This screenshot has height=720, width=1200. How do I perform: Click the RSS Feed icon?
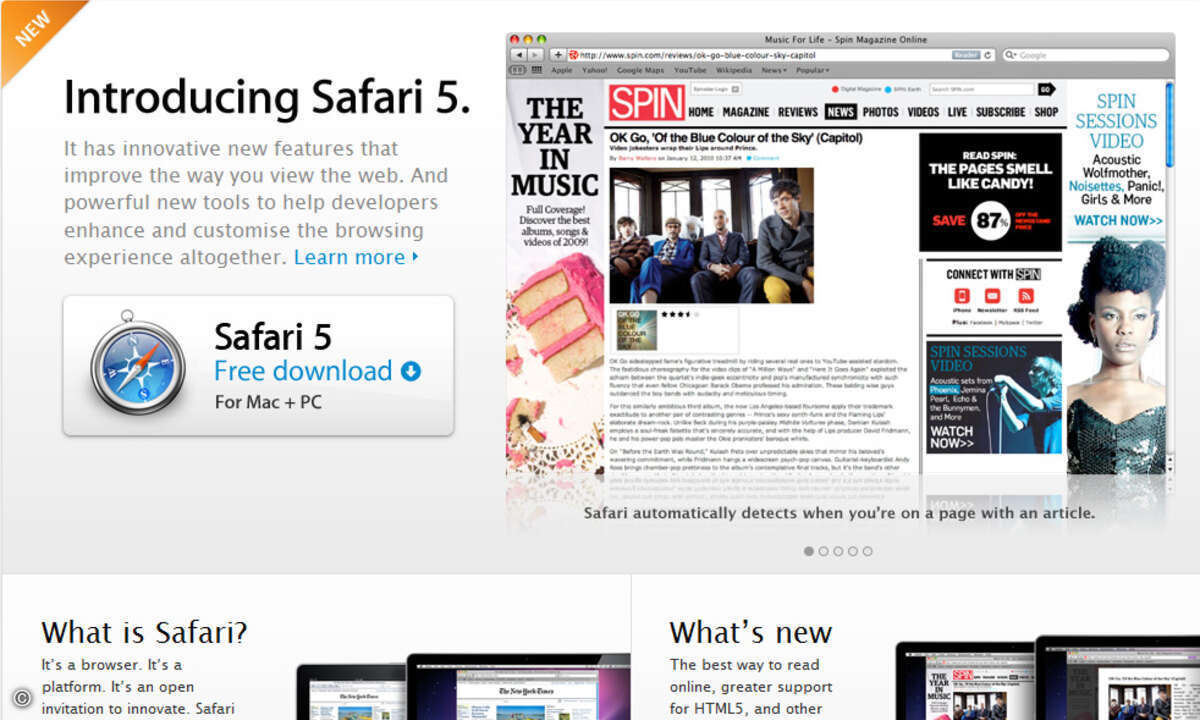(1025, 296)
